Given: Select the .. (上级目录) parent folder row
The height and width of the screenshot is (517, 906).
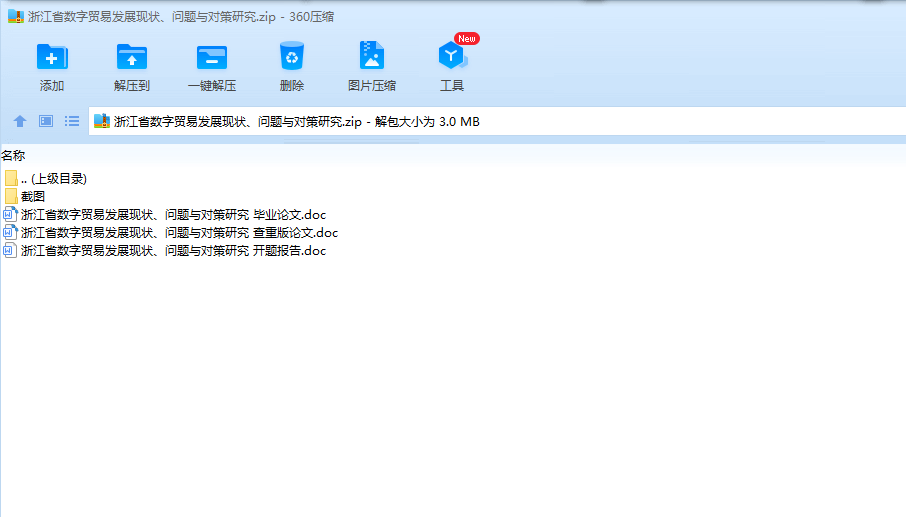Looking at the screenshot, I should 54,178.
